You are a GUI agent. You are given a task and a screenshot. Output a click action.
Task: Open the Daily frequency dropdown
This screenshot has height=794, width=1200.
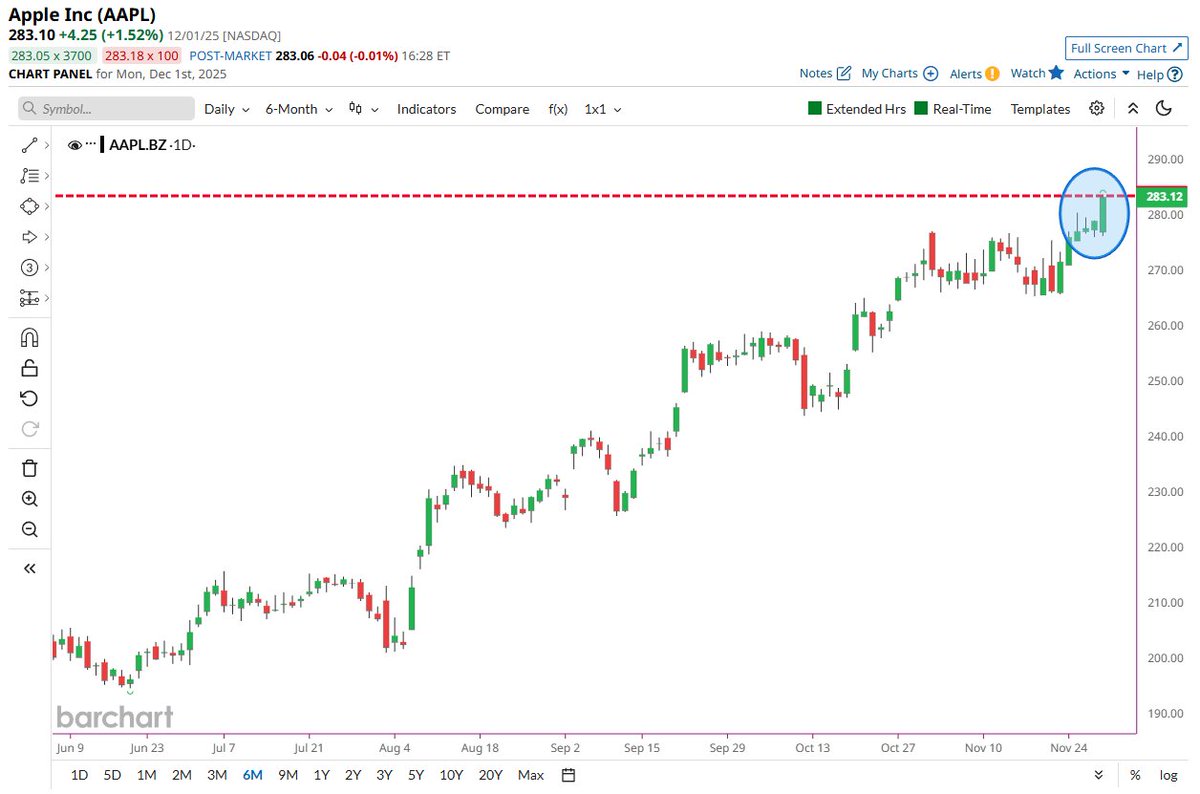[227, 109]
